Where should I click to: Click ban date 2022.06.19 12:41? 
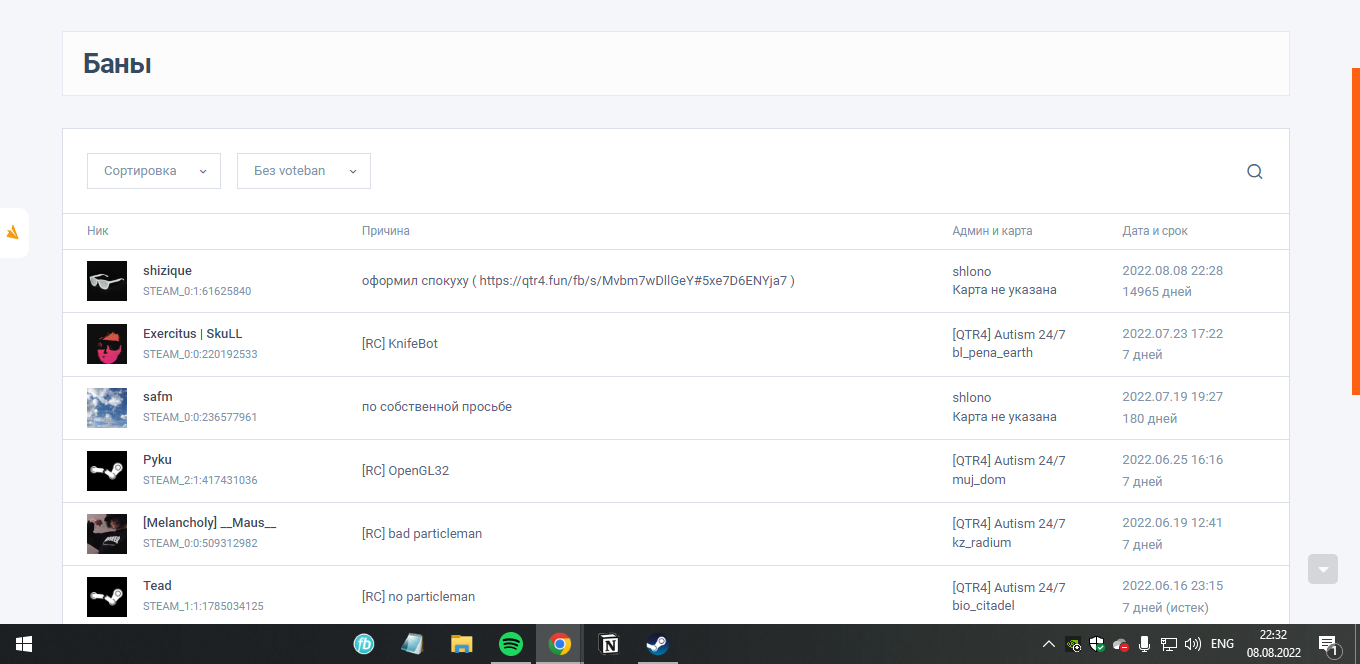click(1172, 523)
